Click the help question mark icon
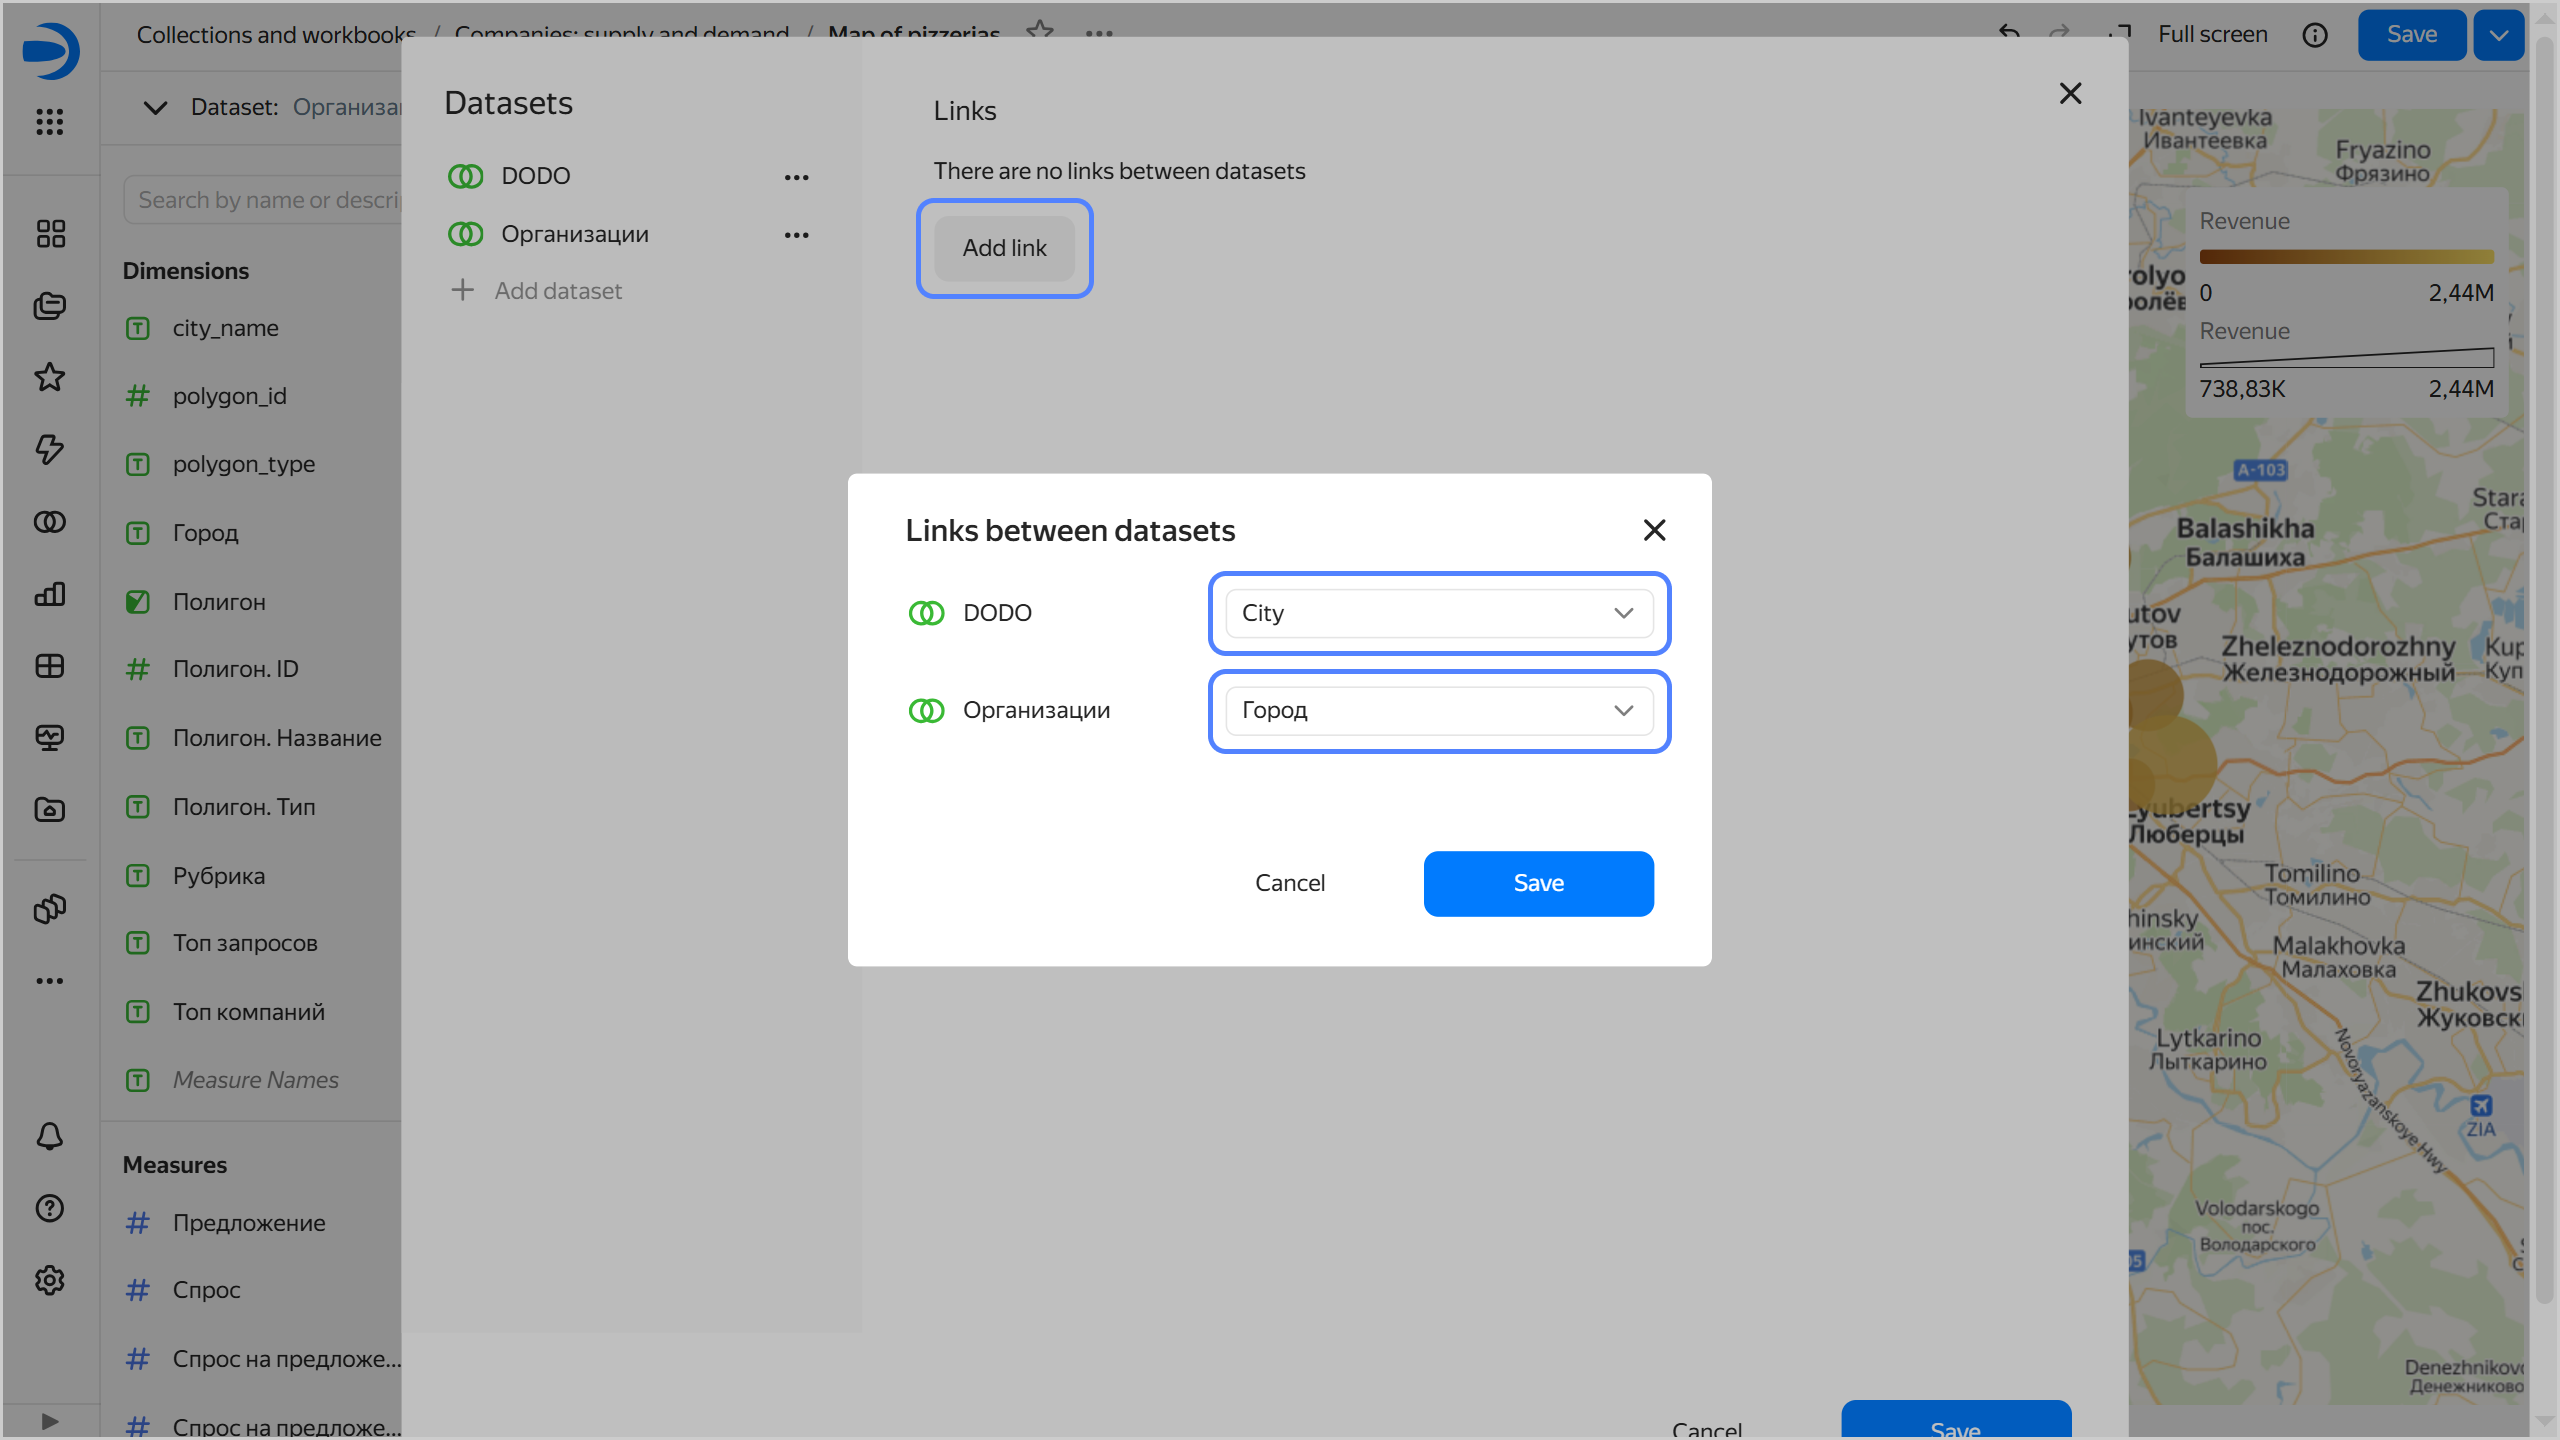Image resolution: width=2560 pixels, height=1440 pixels. [x=50, y=1208]
